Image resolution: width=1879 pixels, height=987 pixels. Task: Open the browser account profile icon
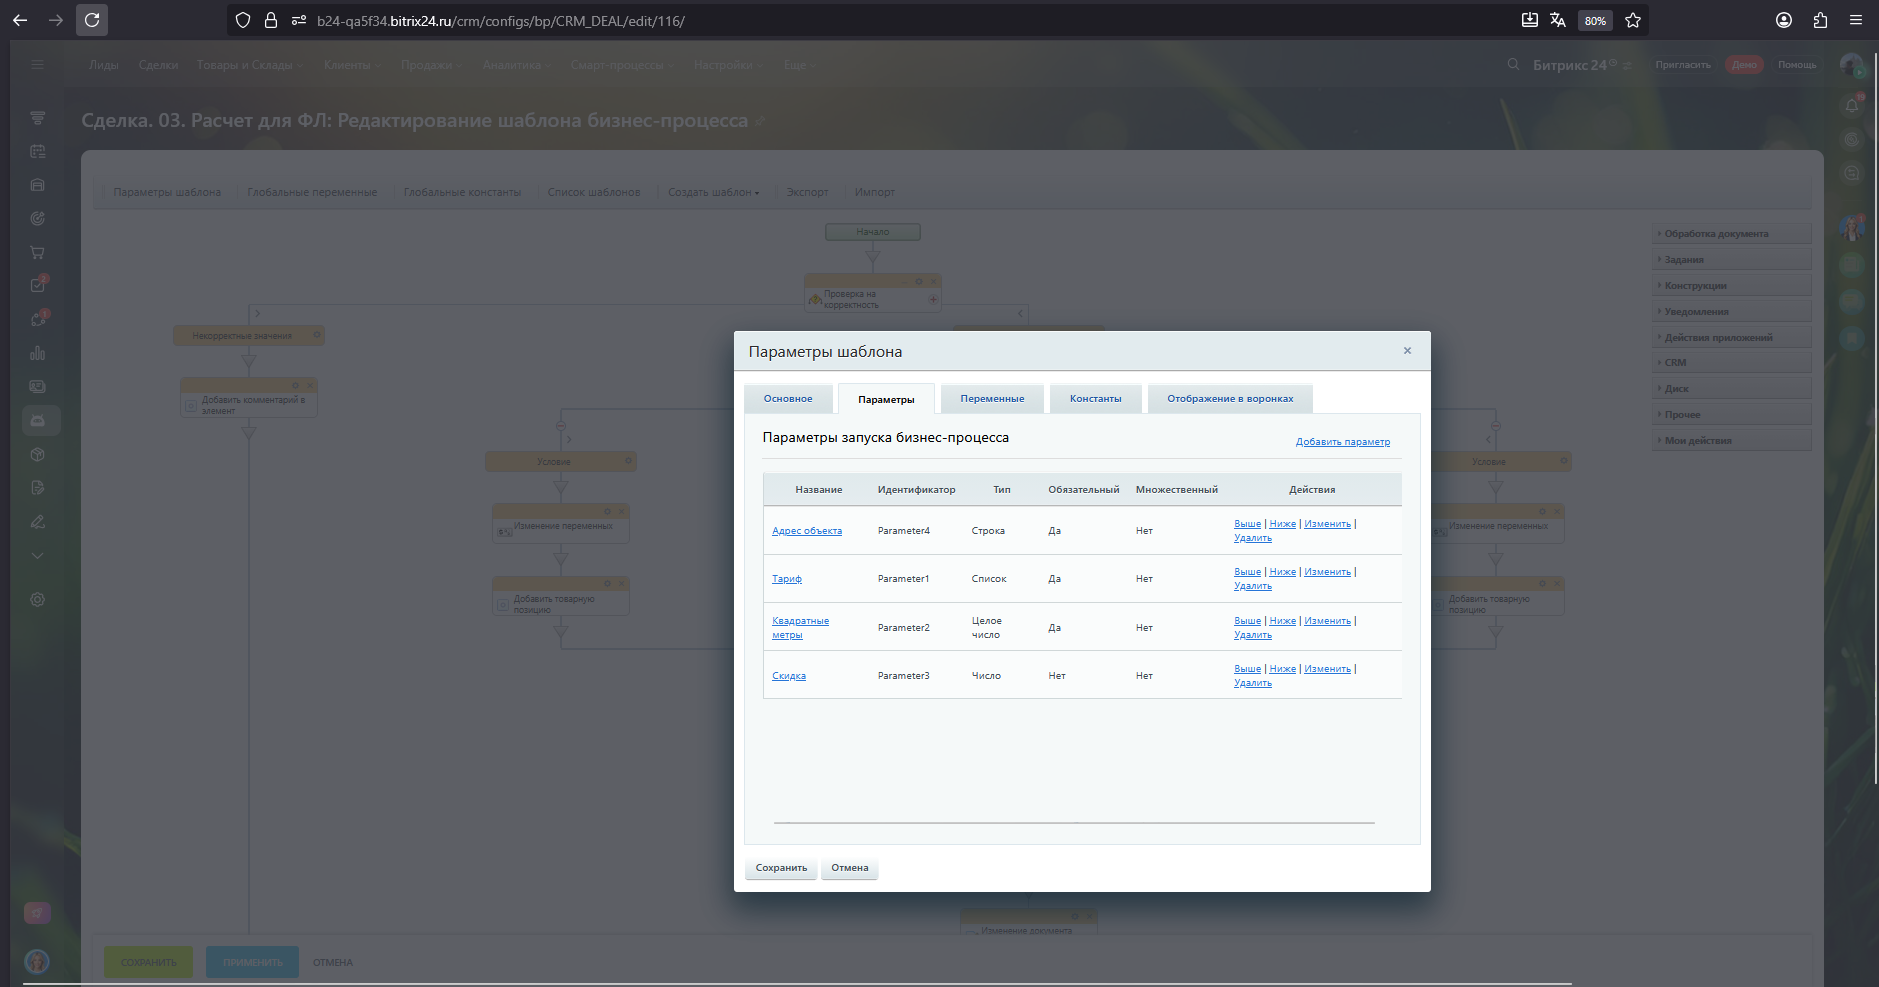pyautogui.click(x=1784, y=20)
